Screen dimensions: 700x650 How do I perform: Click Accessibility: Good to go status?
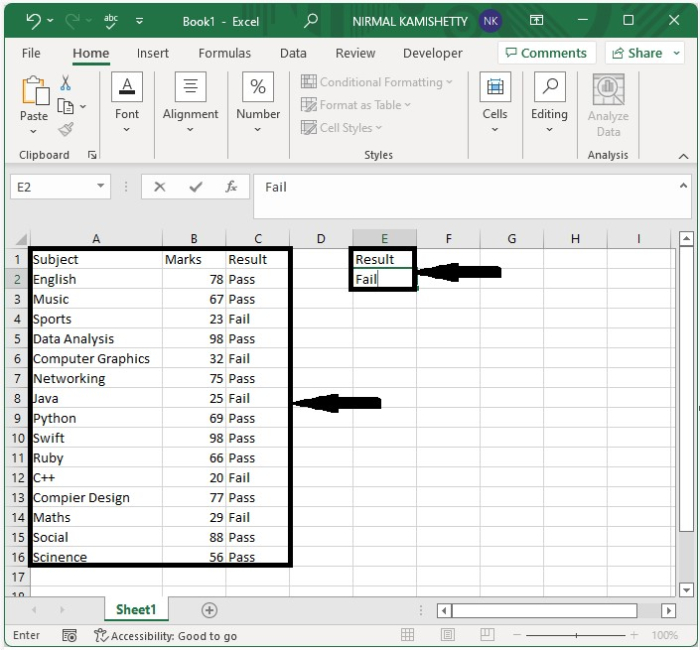(x=165, y=635)
